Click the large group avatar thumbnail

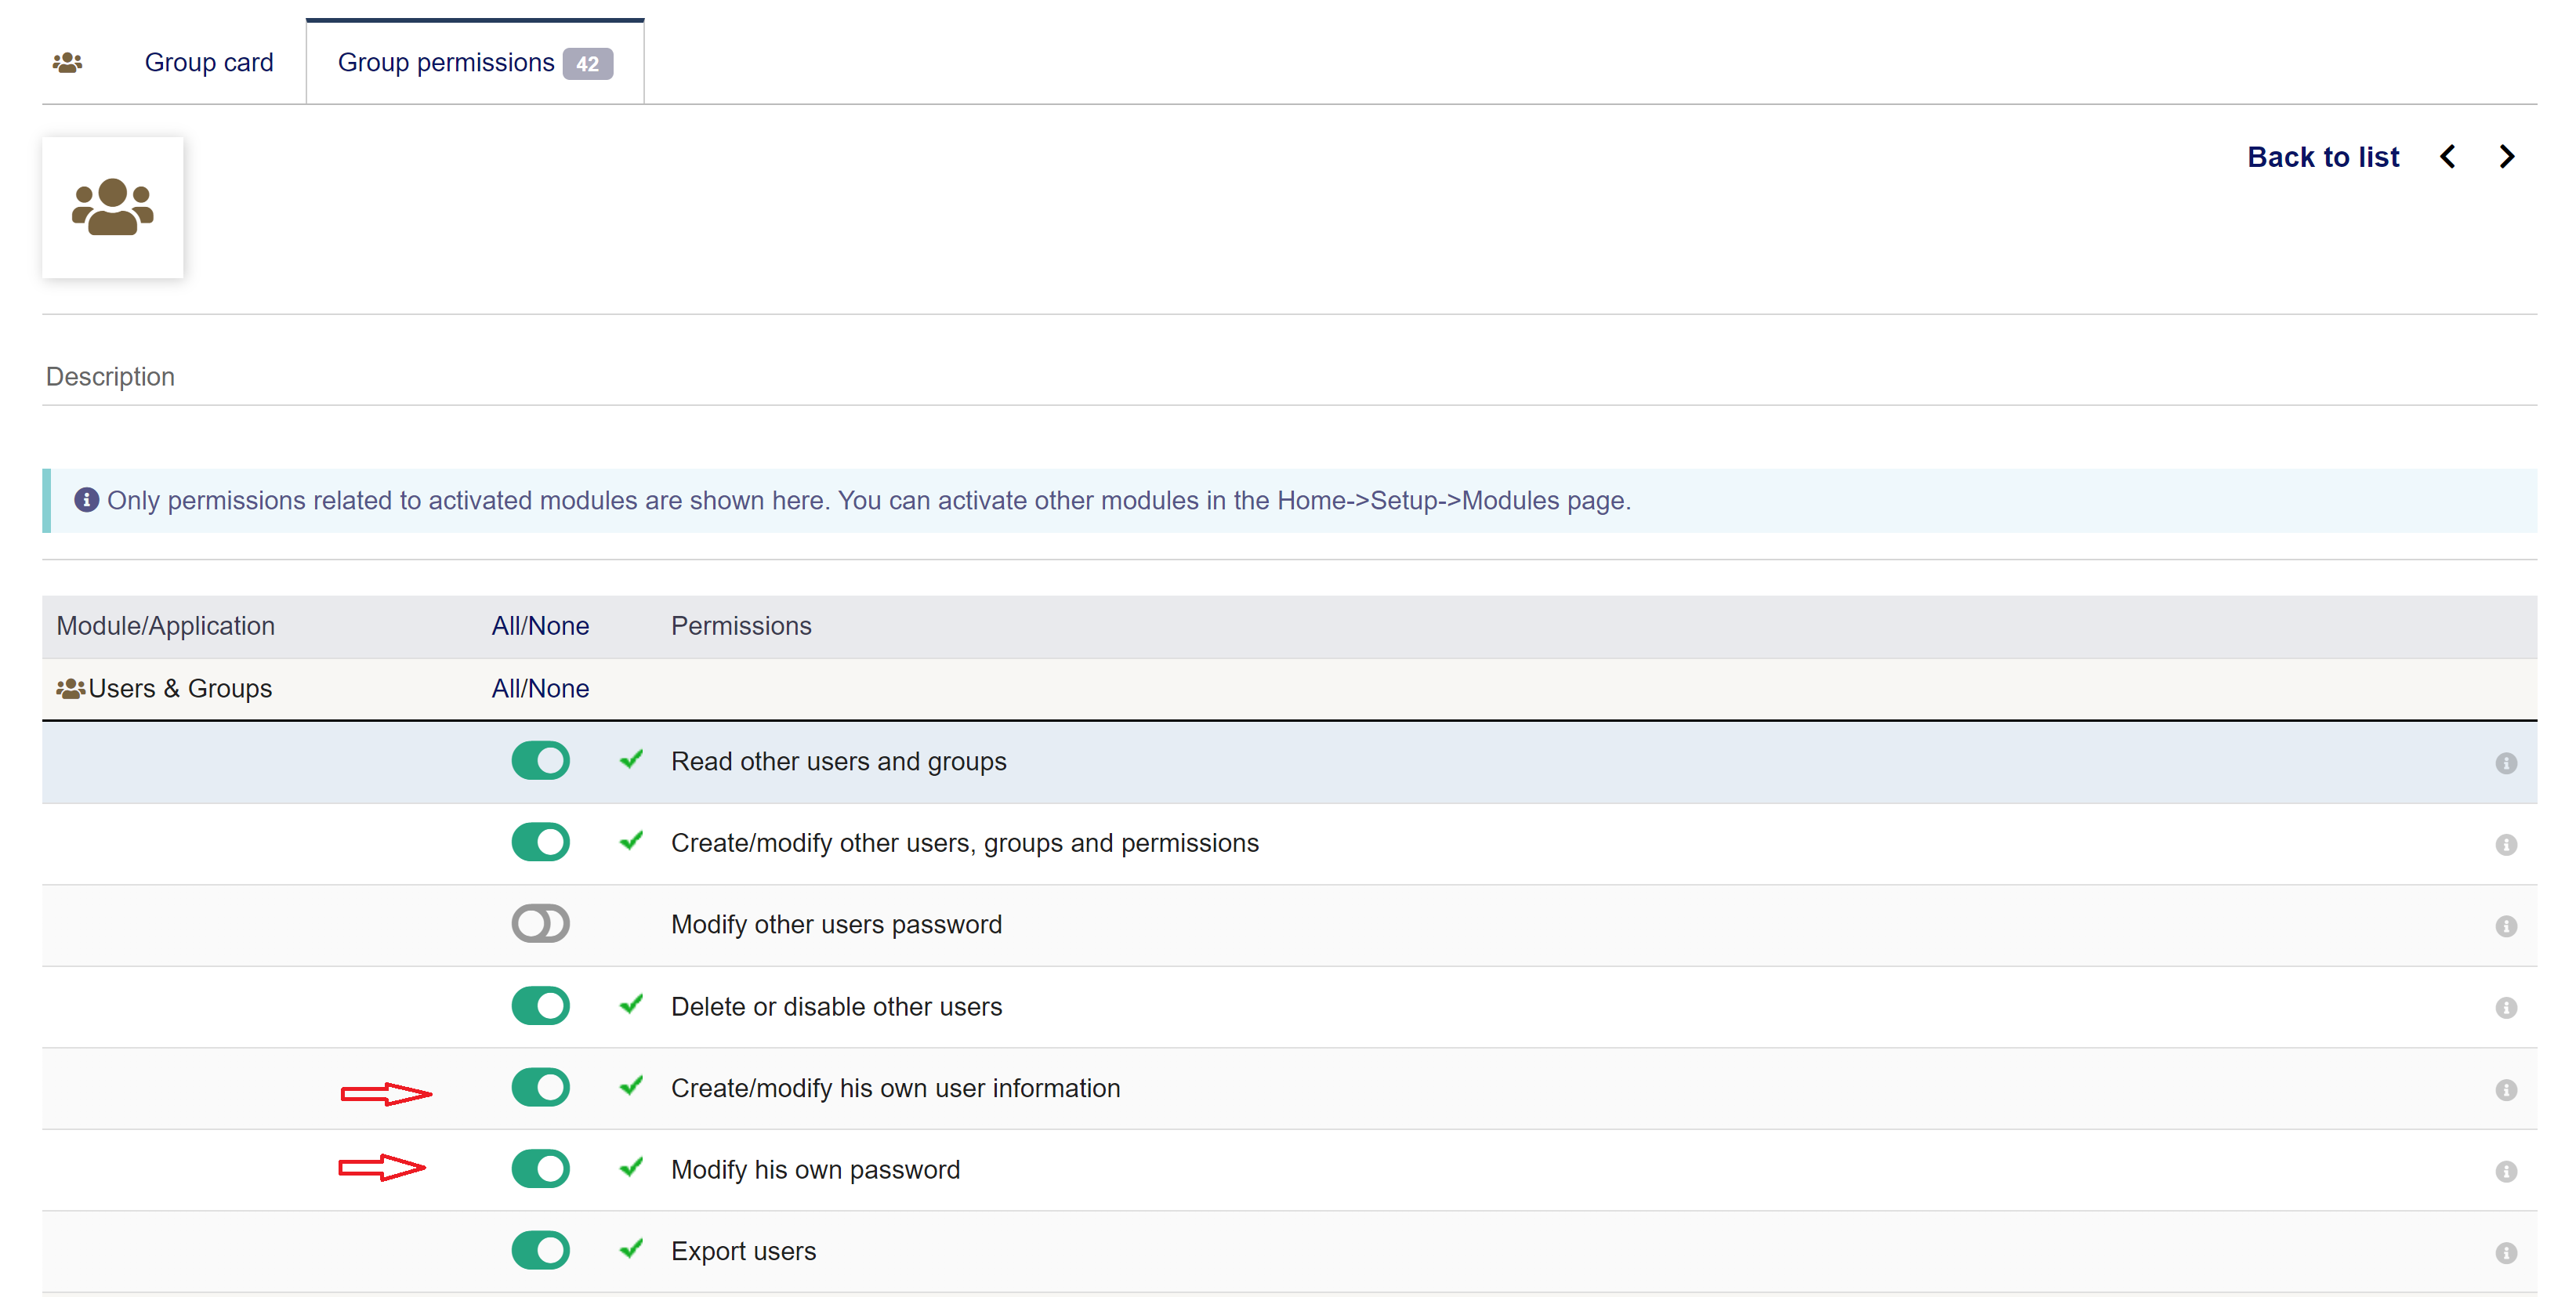pyautogui.click(x=113, y=207)
